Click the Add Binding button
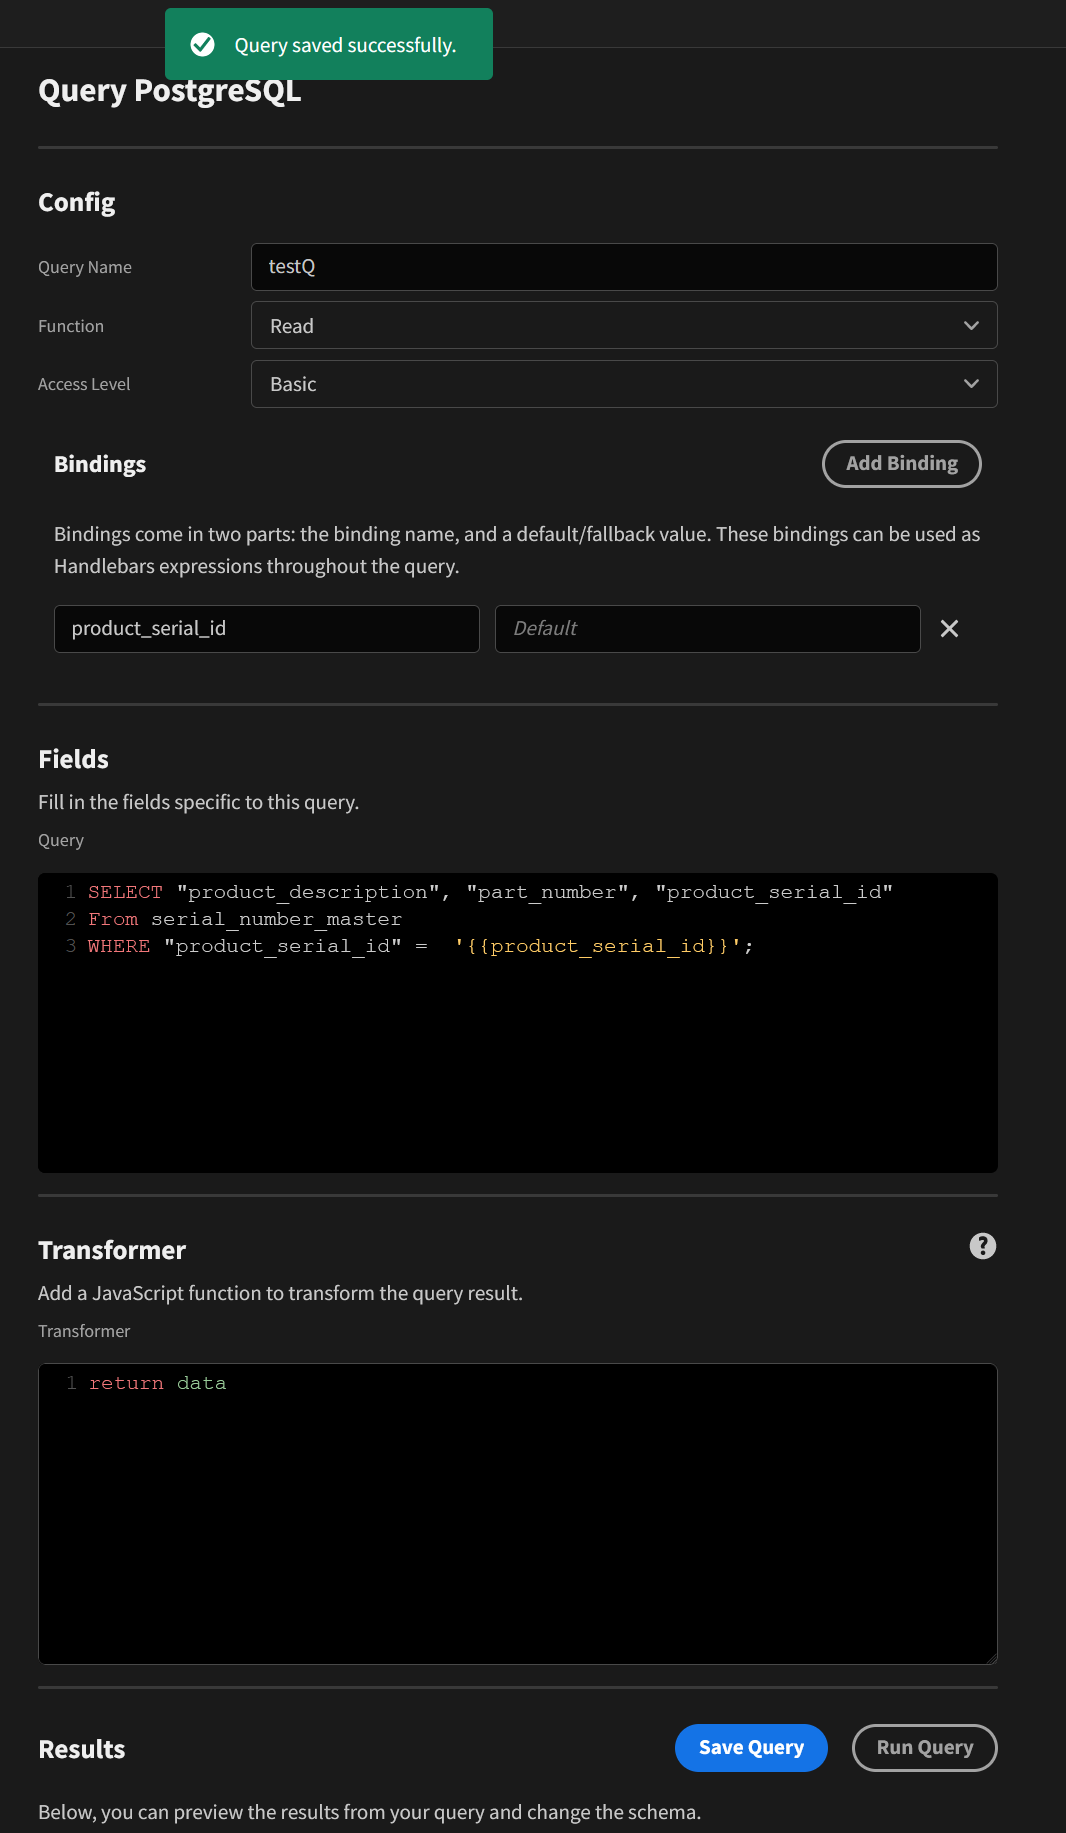Viewport: 1066px width, 1833px height. point(901,464)
